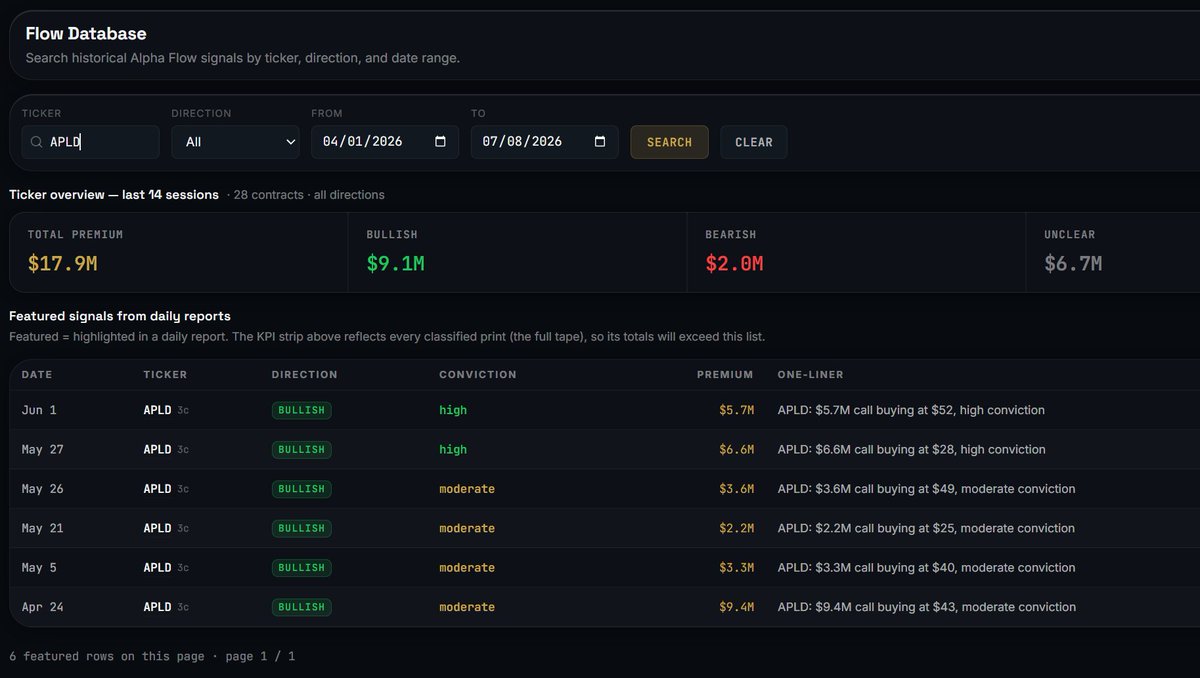Click the moderate conviction in May 21 row
This screenshot has height=678, width=1200.
click(467, 528)
